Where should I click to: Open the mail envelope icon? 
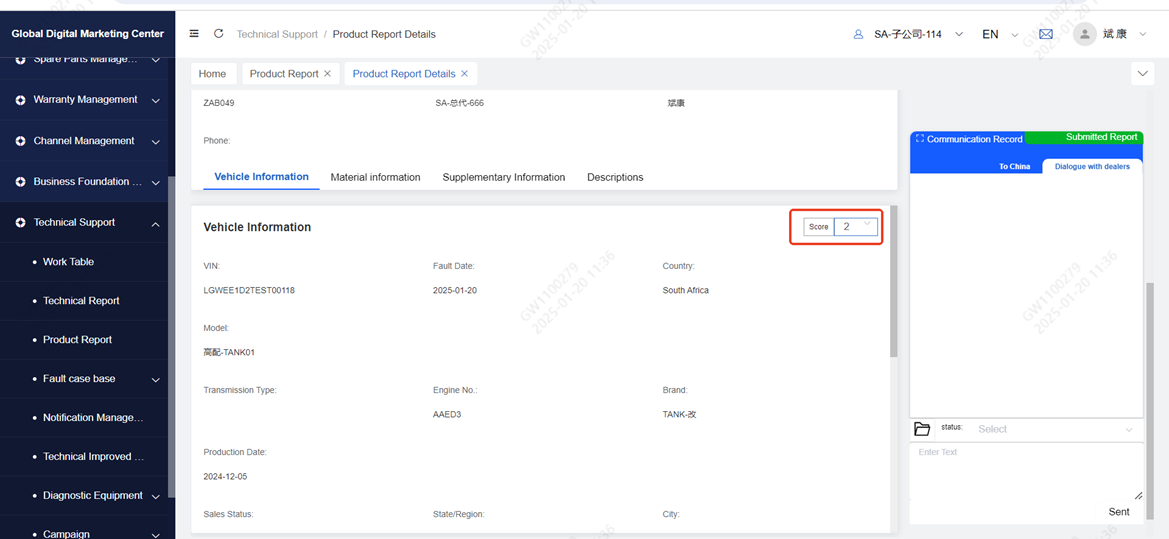[x=1046, y=34]
